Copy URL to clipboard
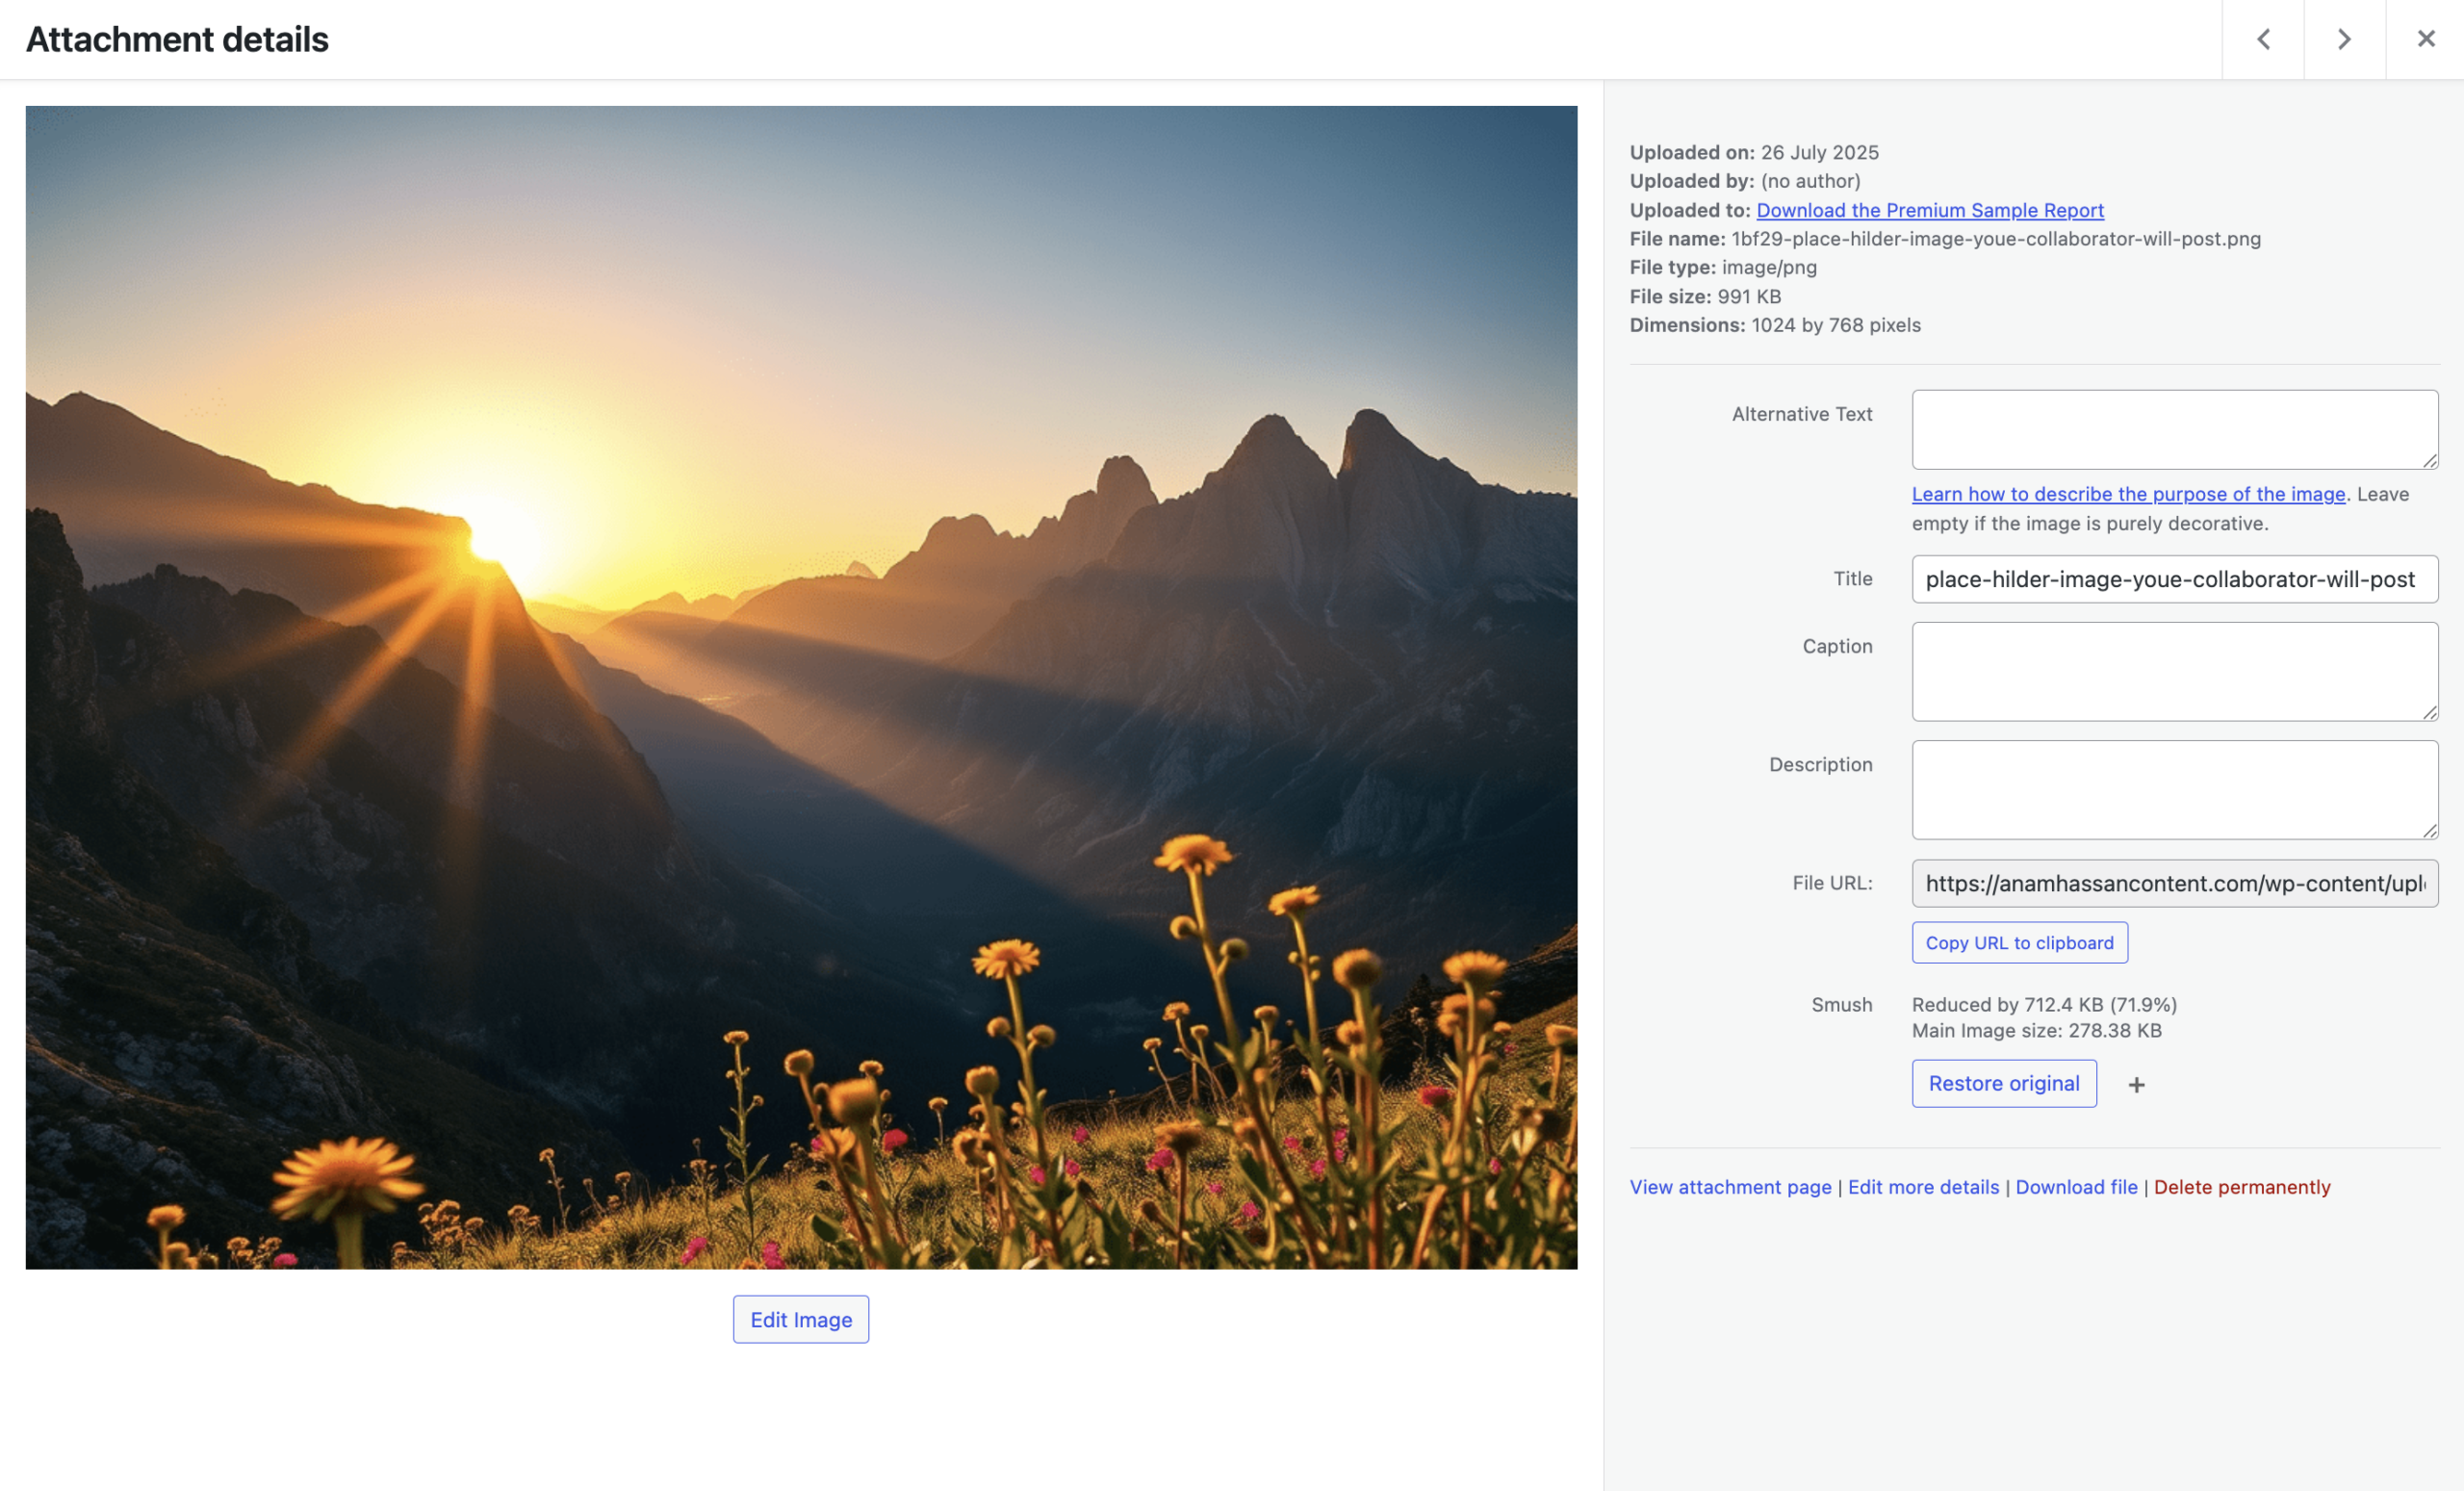 pos(2019,942)
